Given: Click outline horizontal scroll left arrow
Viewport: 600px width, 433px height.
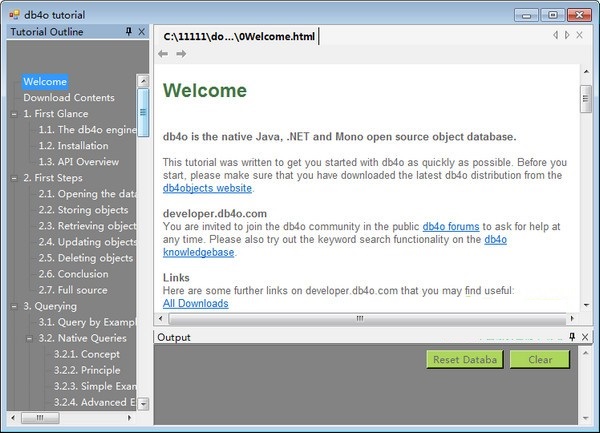Looking at the screenshot, I should click(13, 417).
